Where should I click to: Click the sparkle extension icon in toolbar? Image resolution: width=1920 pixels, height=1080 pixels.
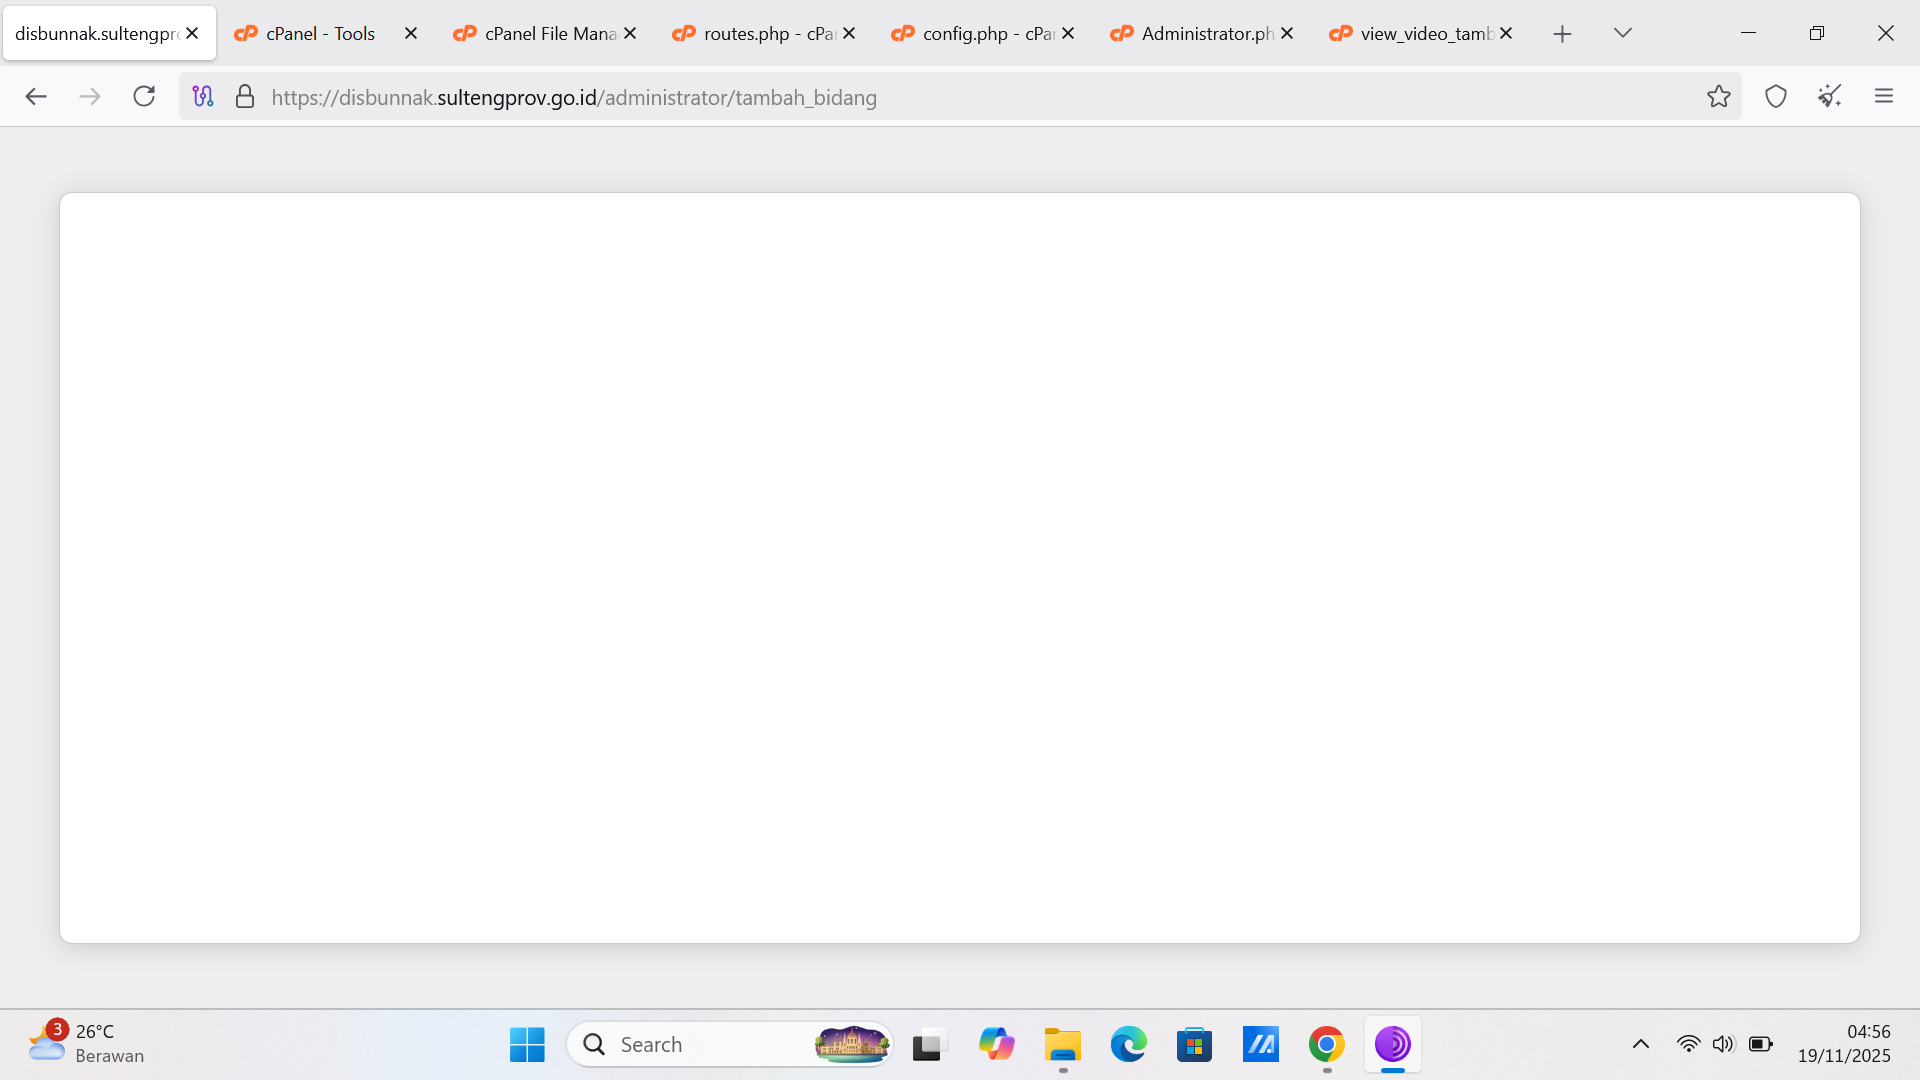click(1829, 96)
